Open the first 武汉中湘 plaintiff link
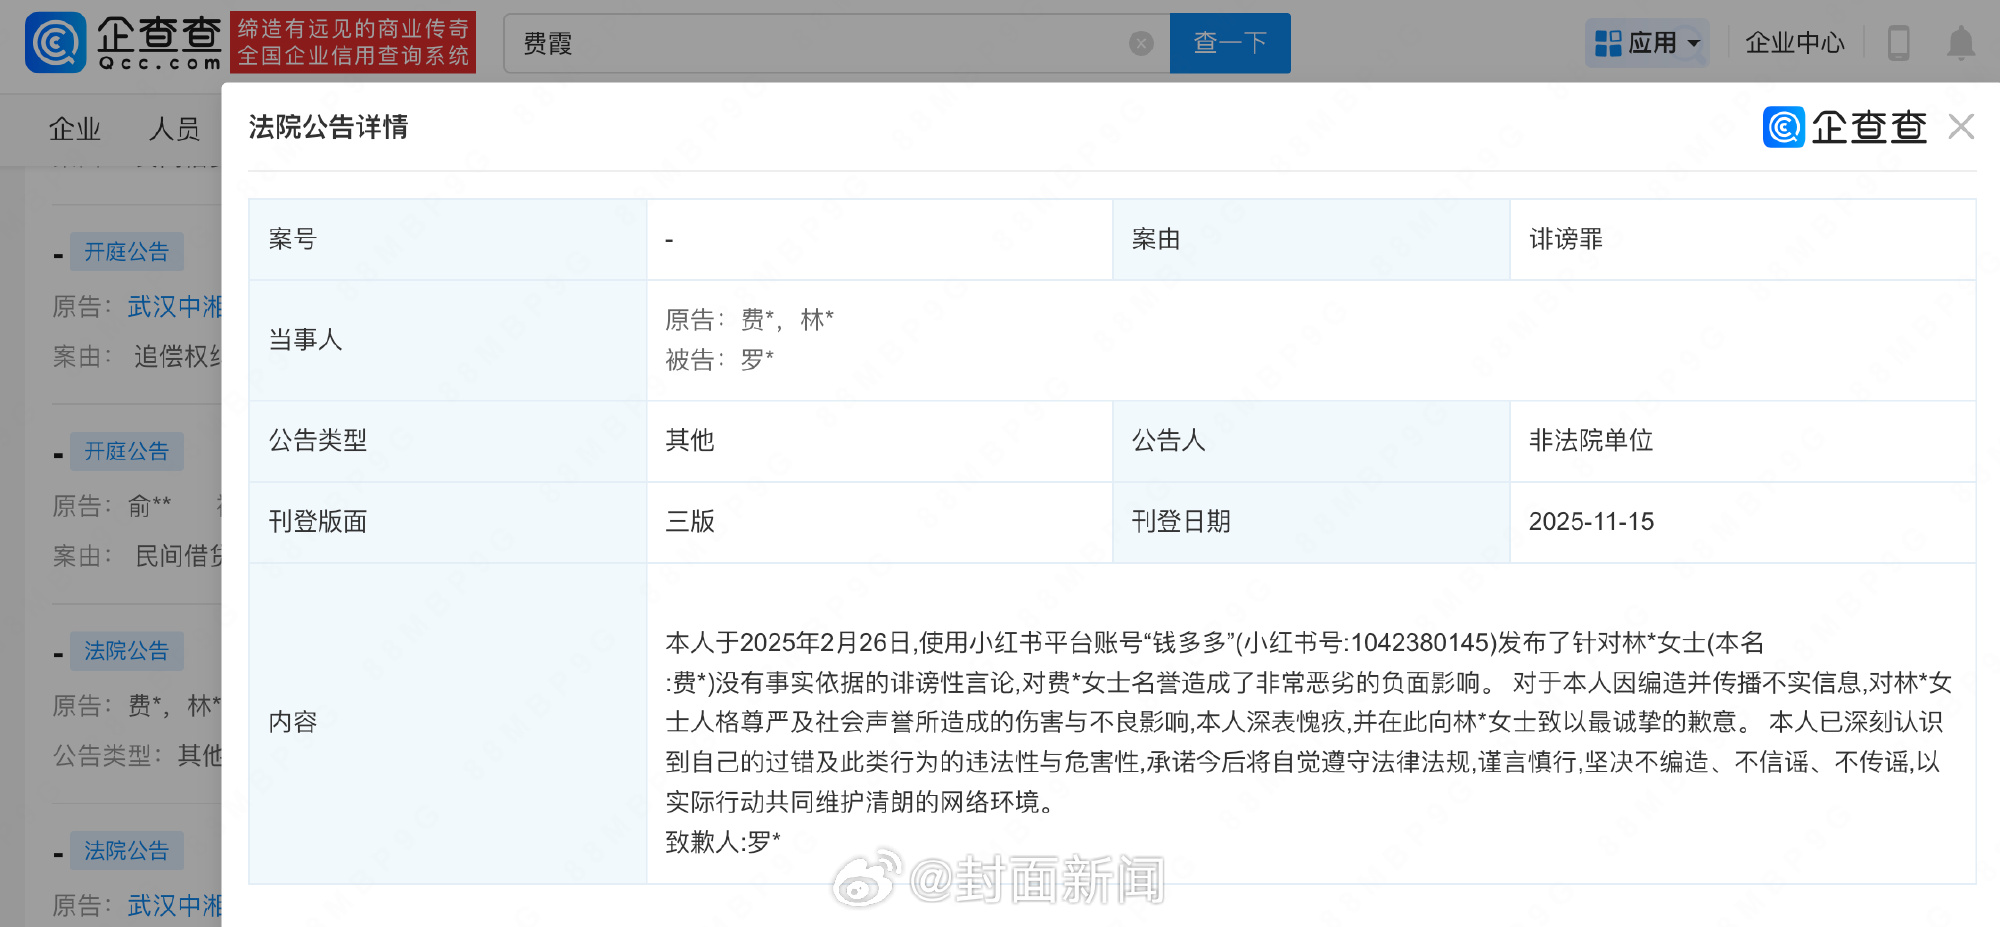 pyautogui.click(x=174, y=307)
